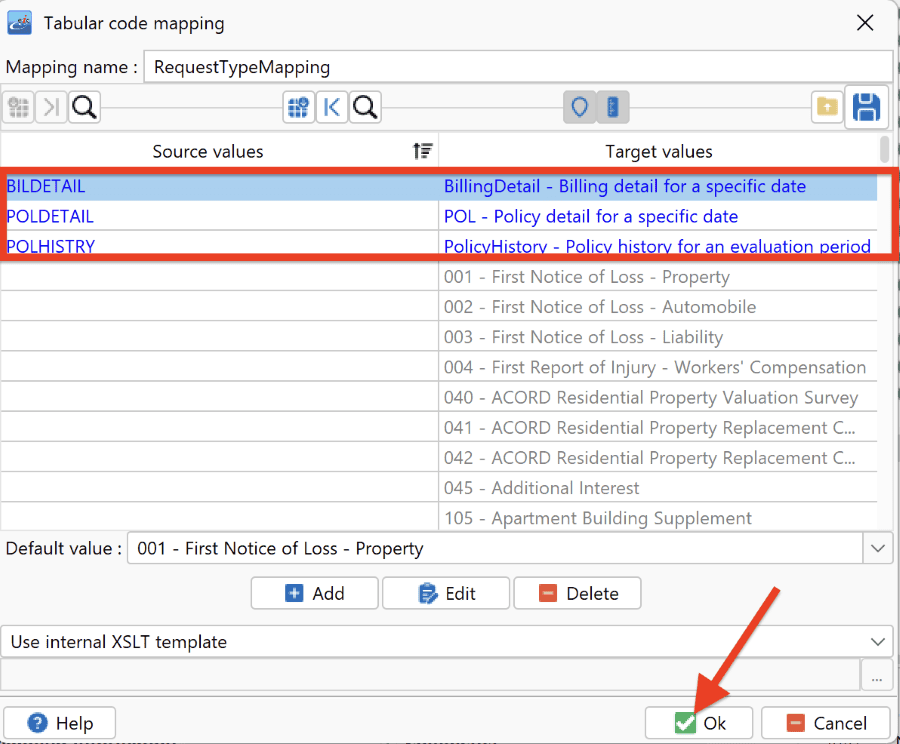Image resolution: width=900 pixels, height=744 pixels.
Task: Click the Cancel button
Action: [x=826, y=723]
